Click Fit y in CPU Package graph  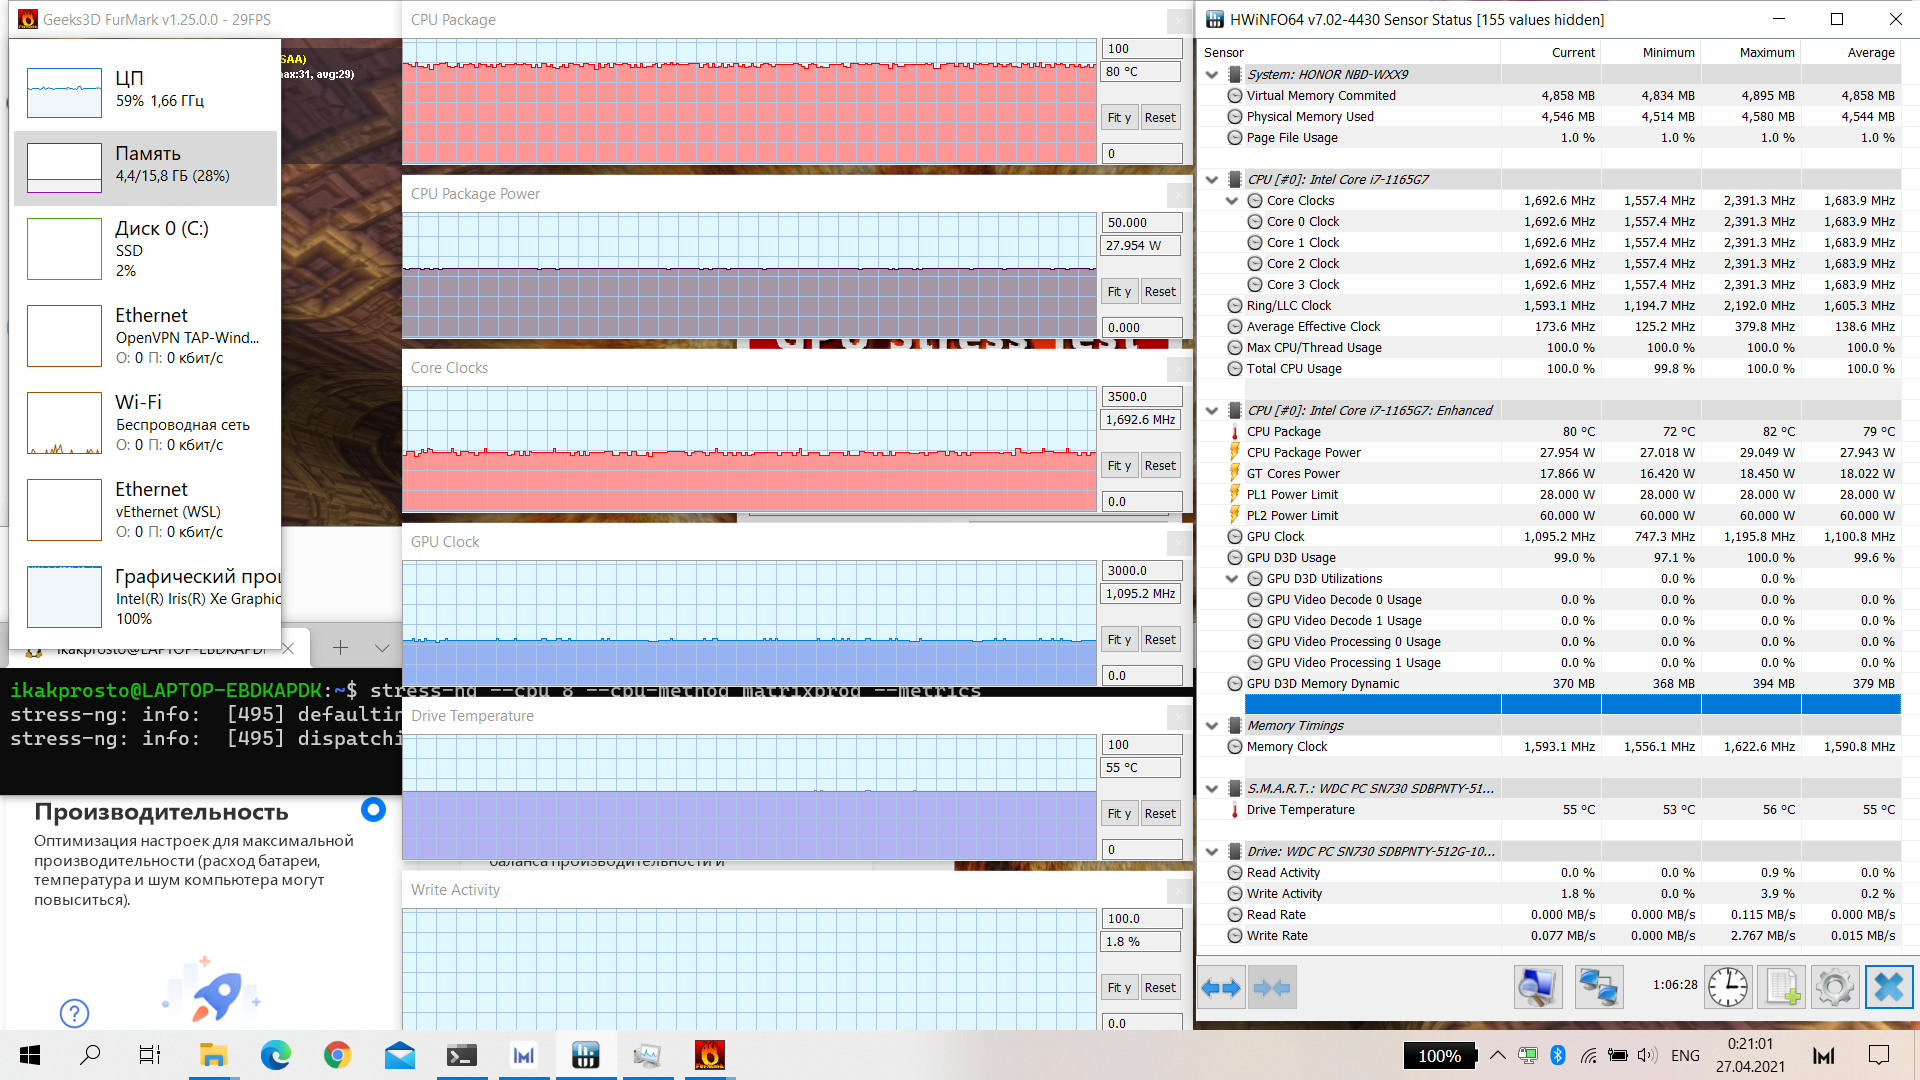coord(1119,118)
